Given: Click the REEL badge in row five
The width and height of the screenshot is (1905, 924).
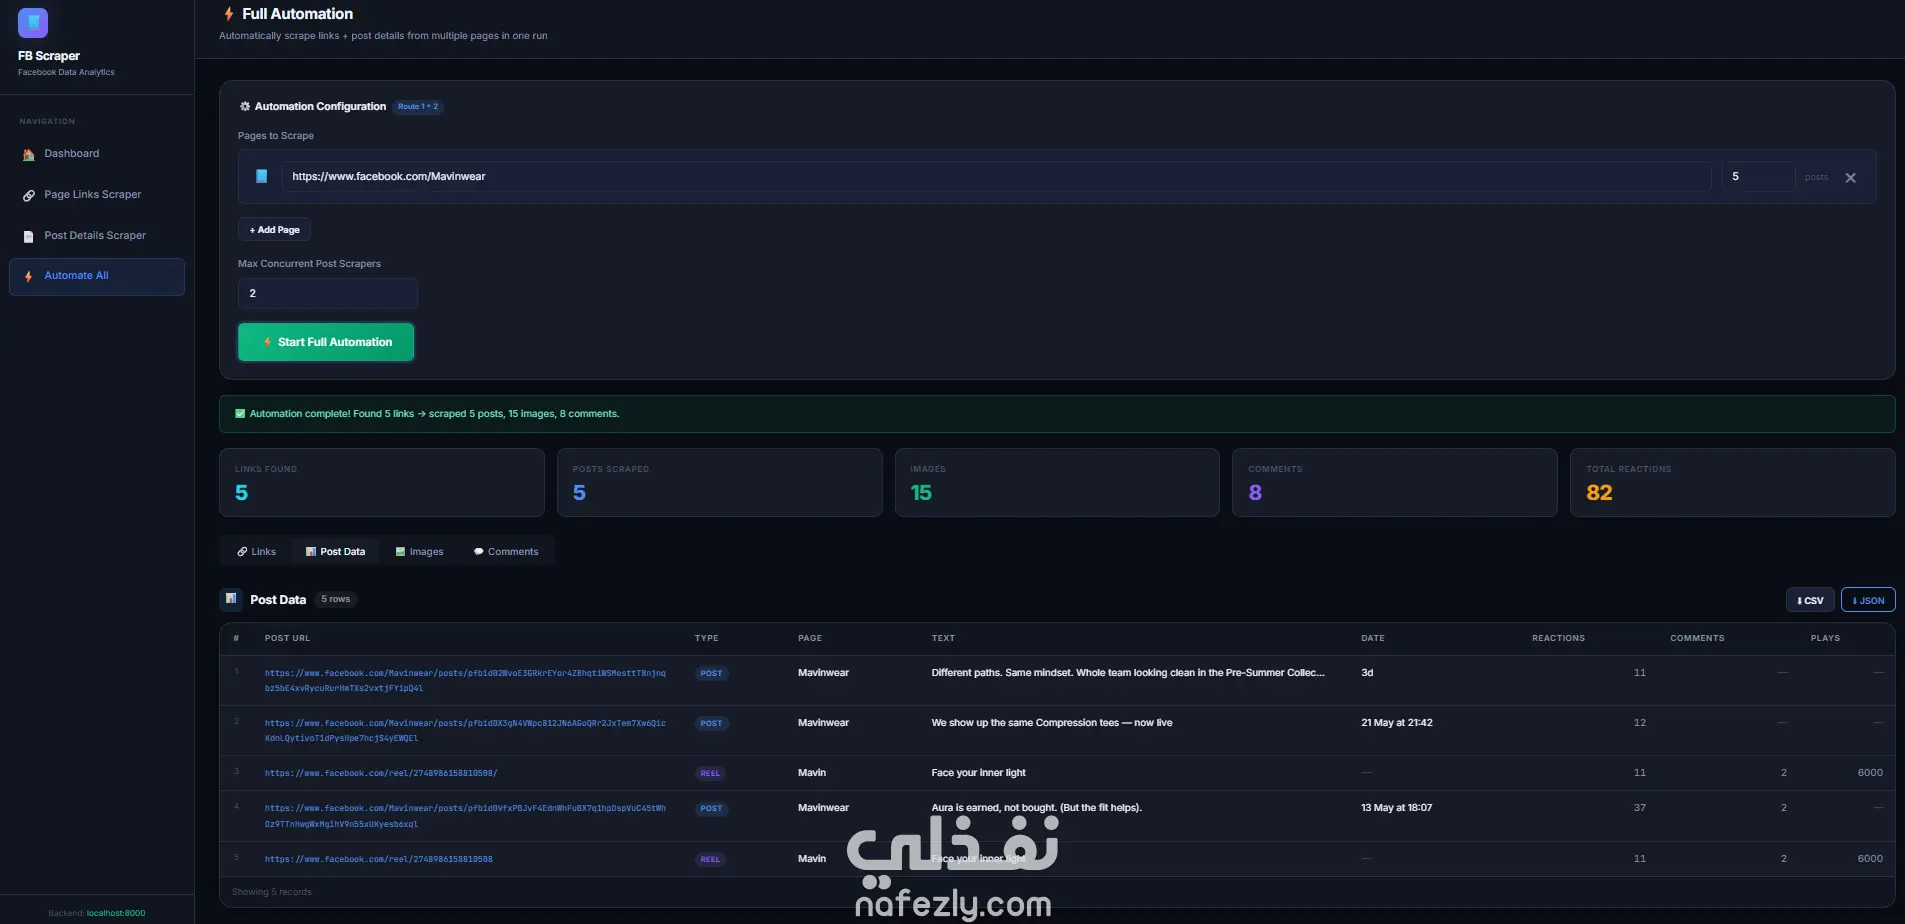Looking at the screenshot, I should click(x=710, y=860).
